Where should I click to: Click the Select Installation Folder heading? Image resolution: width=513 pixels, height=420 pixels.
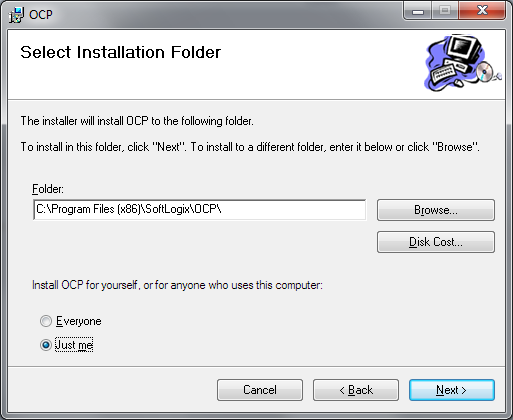pos(120,52)
